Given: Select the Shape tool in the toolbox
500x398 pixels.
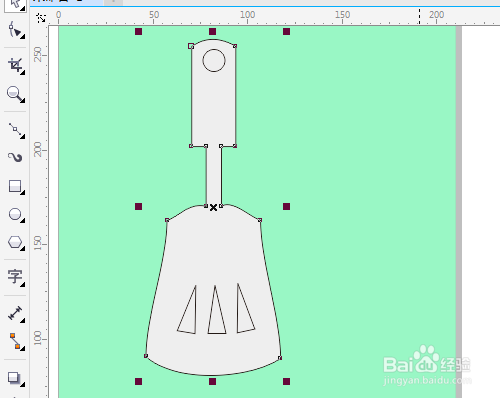Looking at the screenshot, I should click(x=15, y=30).
